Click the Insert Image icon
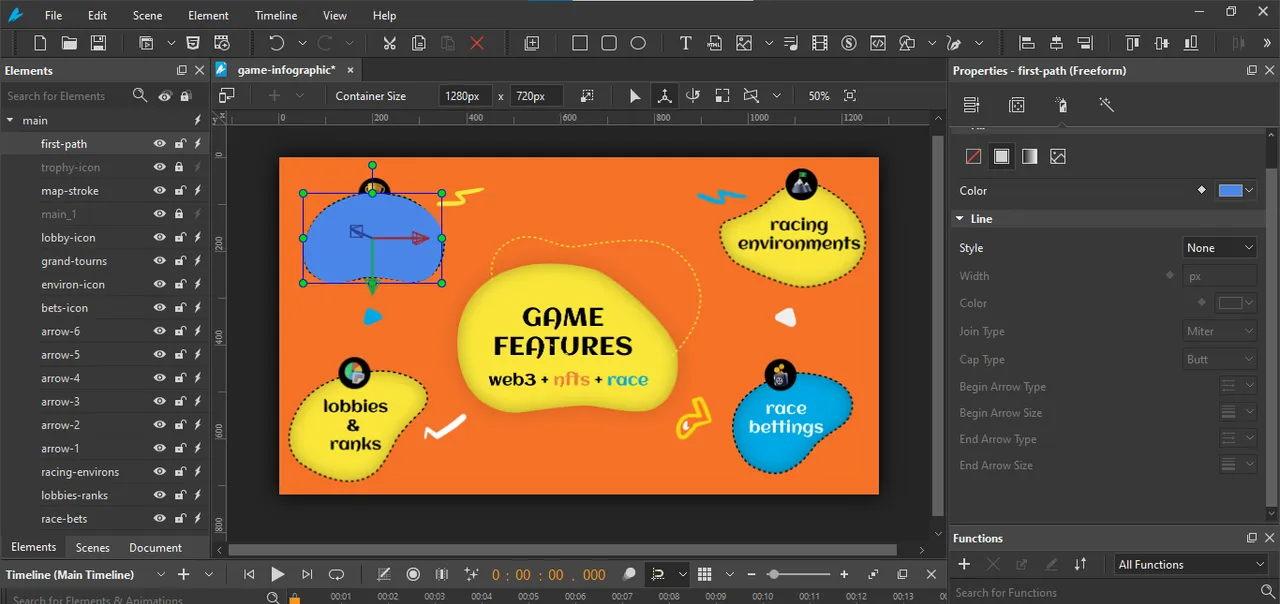 [x=744, y=43]
